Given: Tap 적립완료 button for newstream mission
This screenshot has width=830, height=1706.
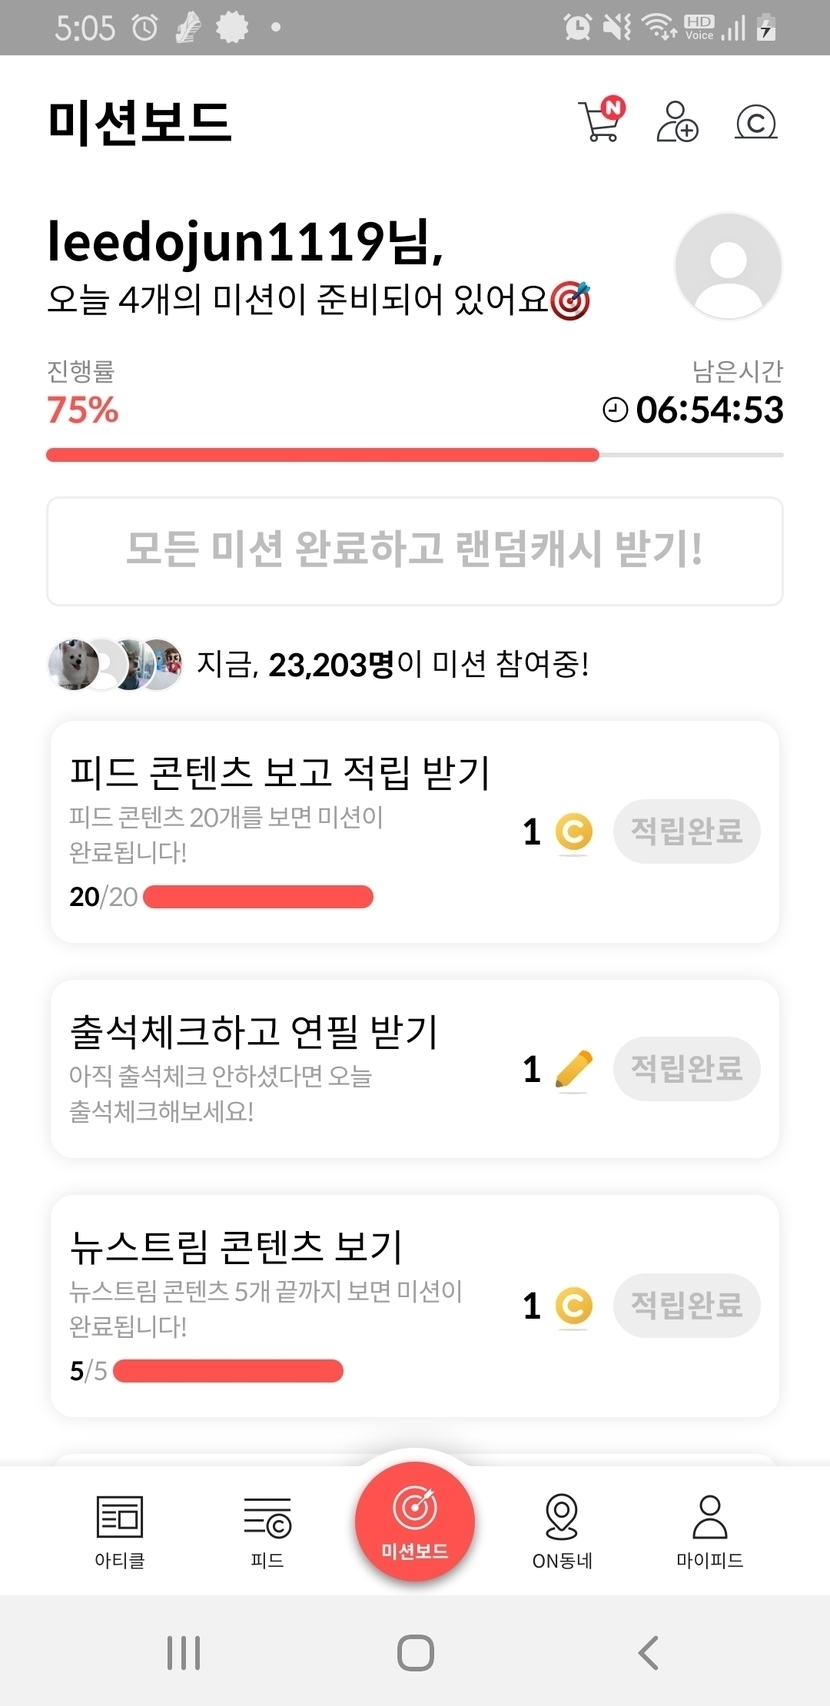Looking at the screenshot, I should point(686,1305).
